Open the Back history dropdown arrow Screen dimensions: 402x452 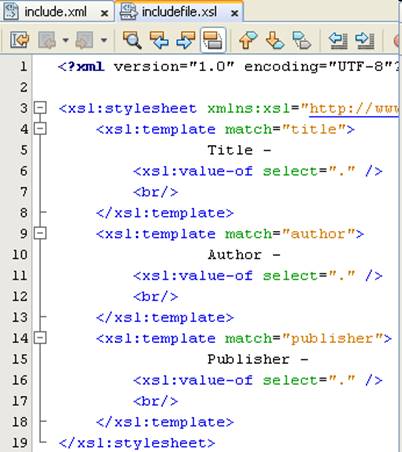(x=65, y=40)
